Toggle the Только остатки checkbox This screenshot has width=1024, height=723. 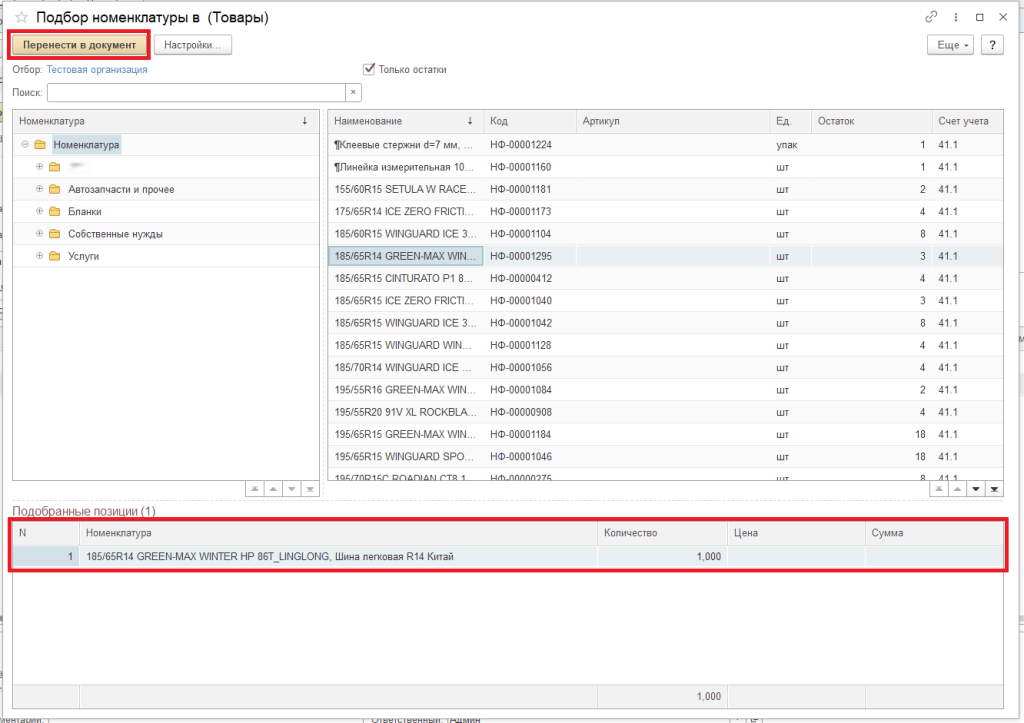(370, 70)
